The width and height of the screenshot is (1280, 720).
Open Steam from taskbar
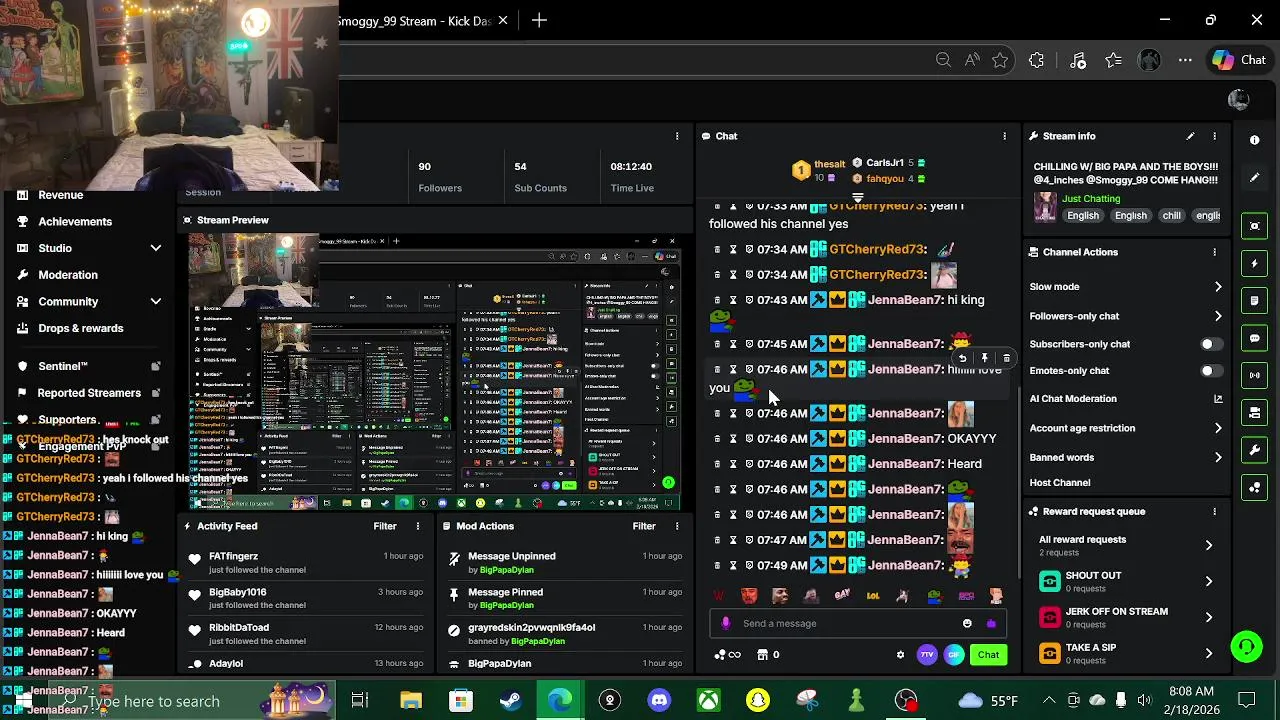click(510, 701)
